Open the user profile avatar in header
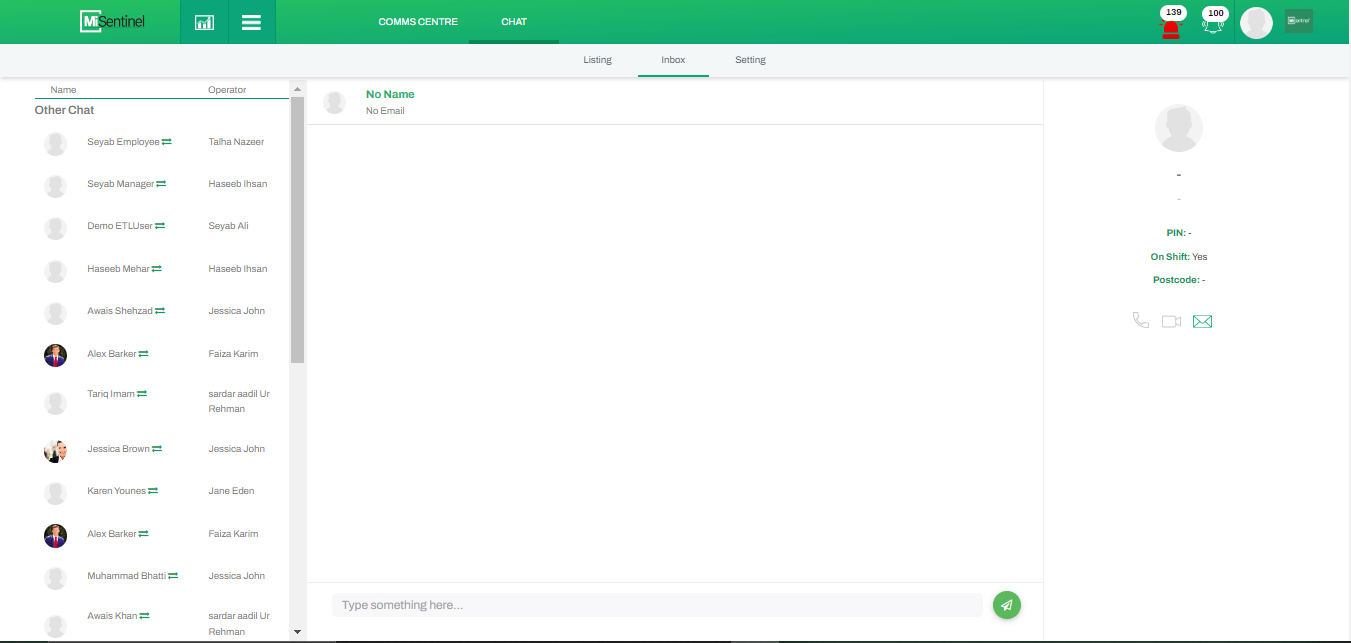 pos(1256,23)
